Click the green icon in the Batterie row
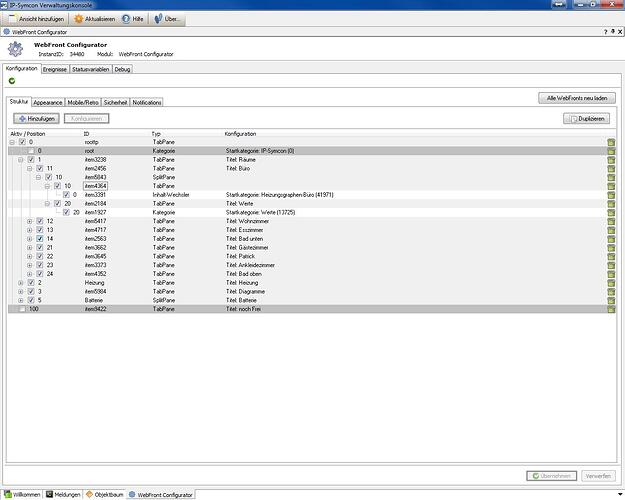Viewport: 625px width, 500px height. point(611,300)
